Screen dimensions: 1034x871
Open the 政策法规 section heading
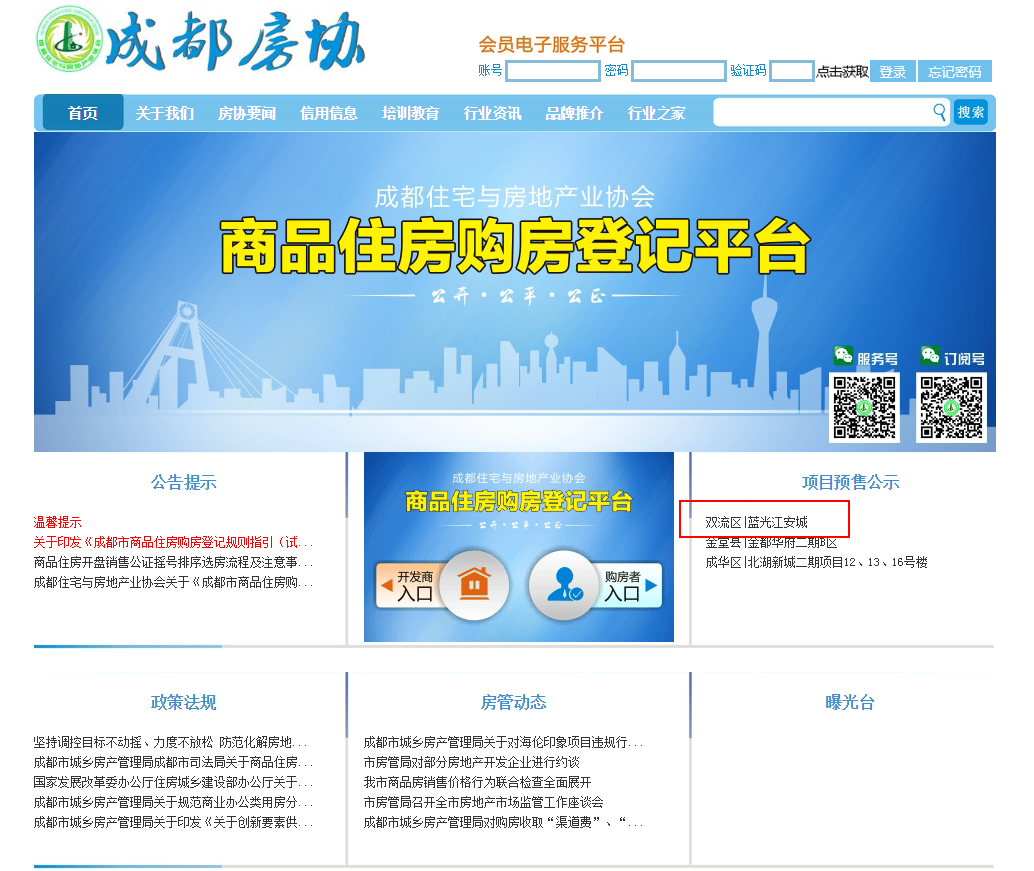[183, 702]
